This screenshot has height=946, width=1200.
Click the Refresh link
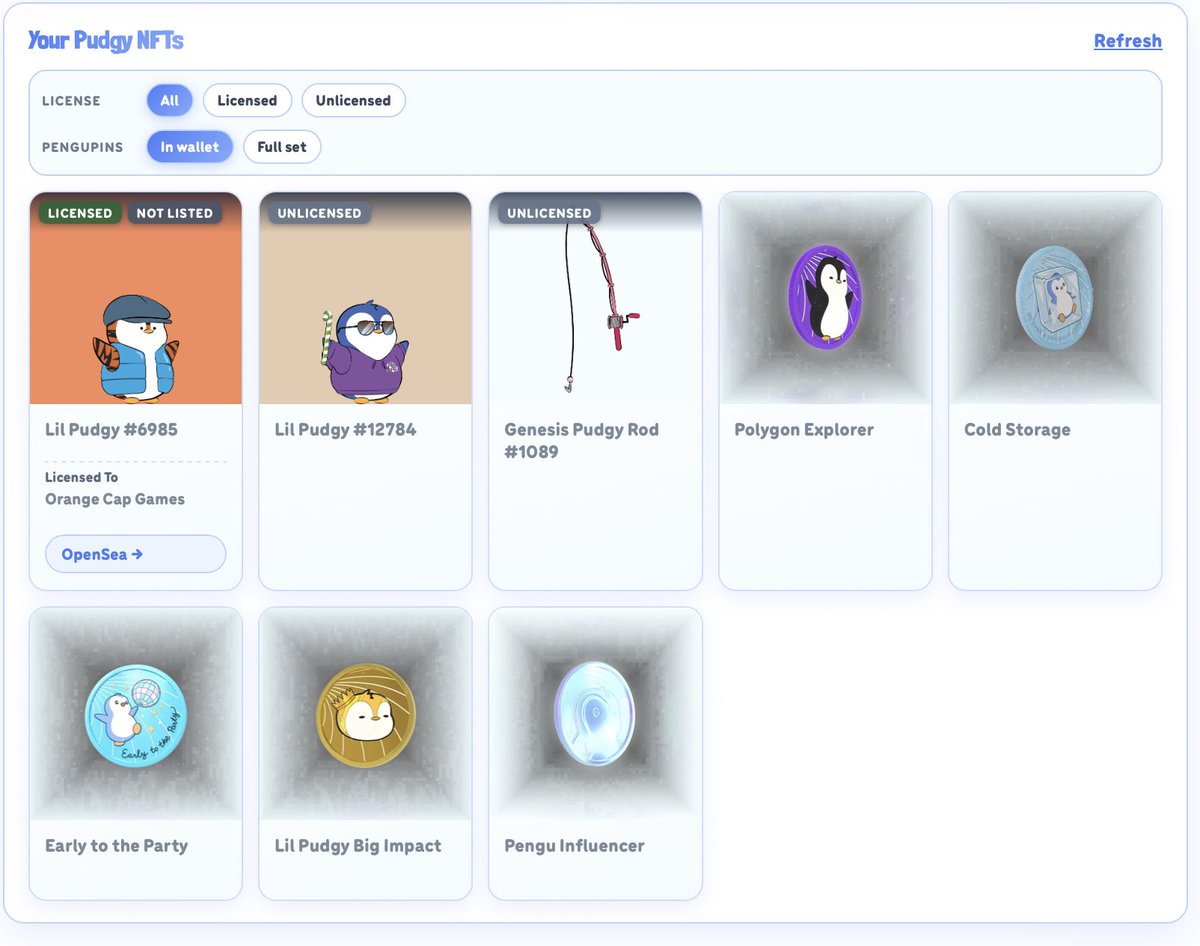pyautogui.click(x=1127, y=41)
